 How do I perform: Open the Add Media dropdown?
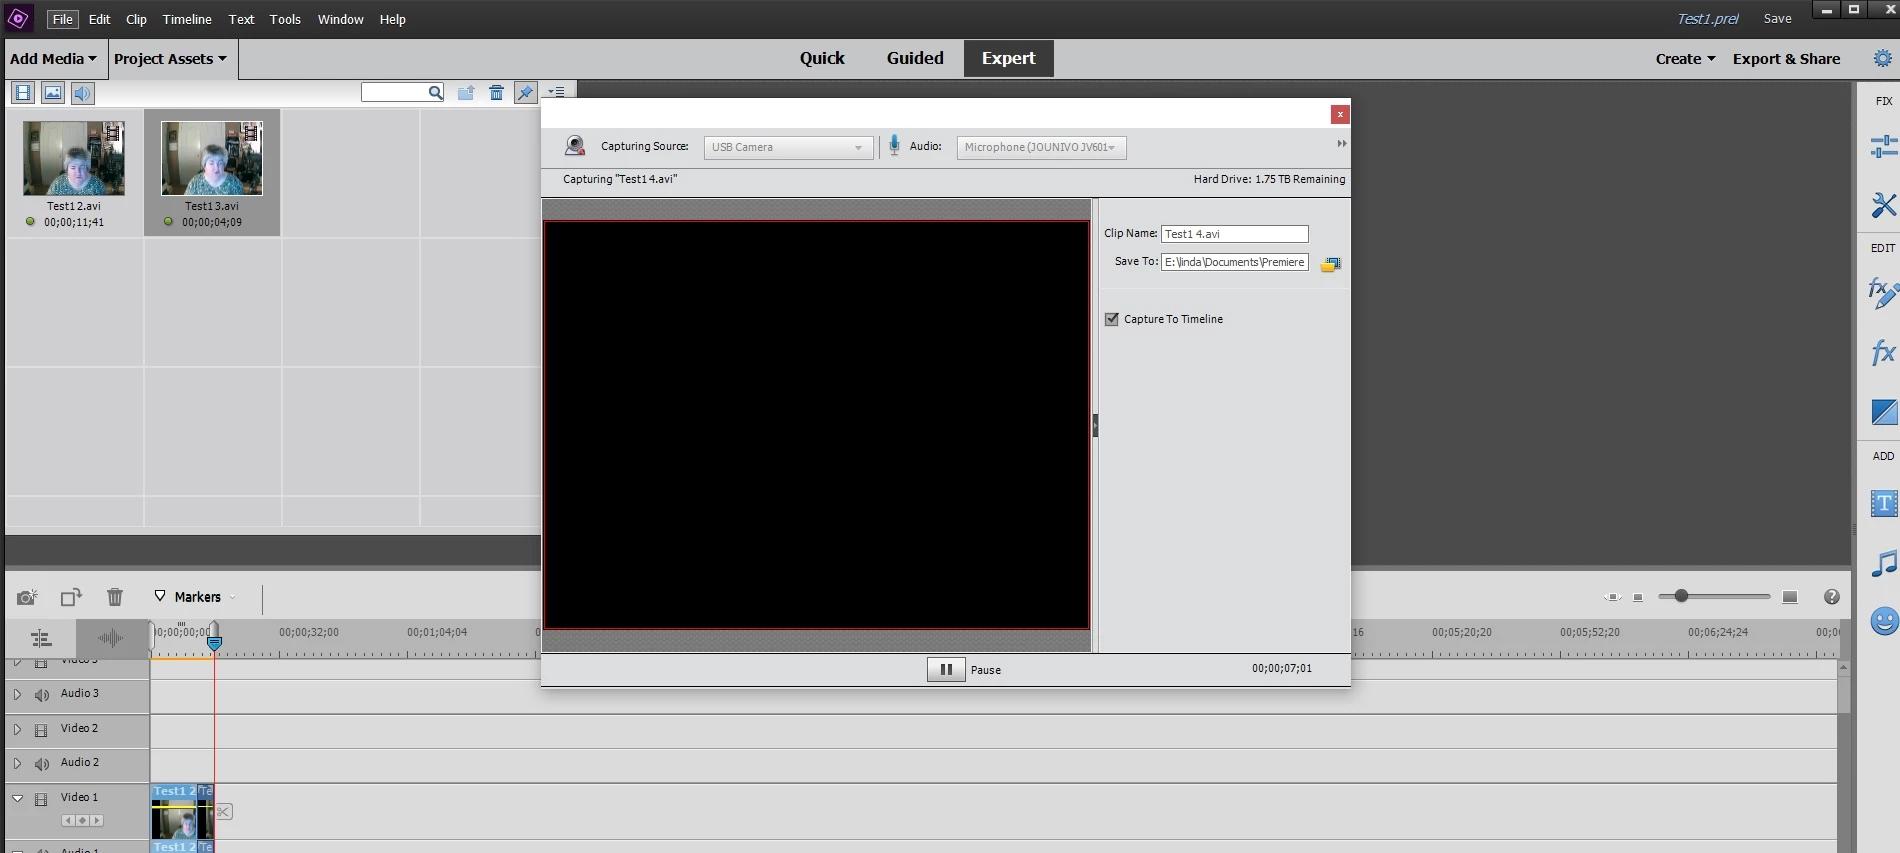53,59
